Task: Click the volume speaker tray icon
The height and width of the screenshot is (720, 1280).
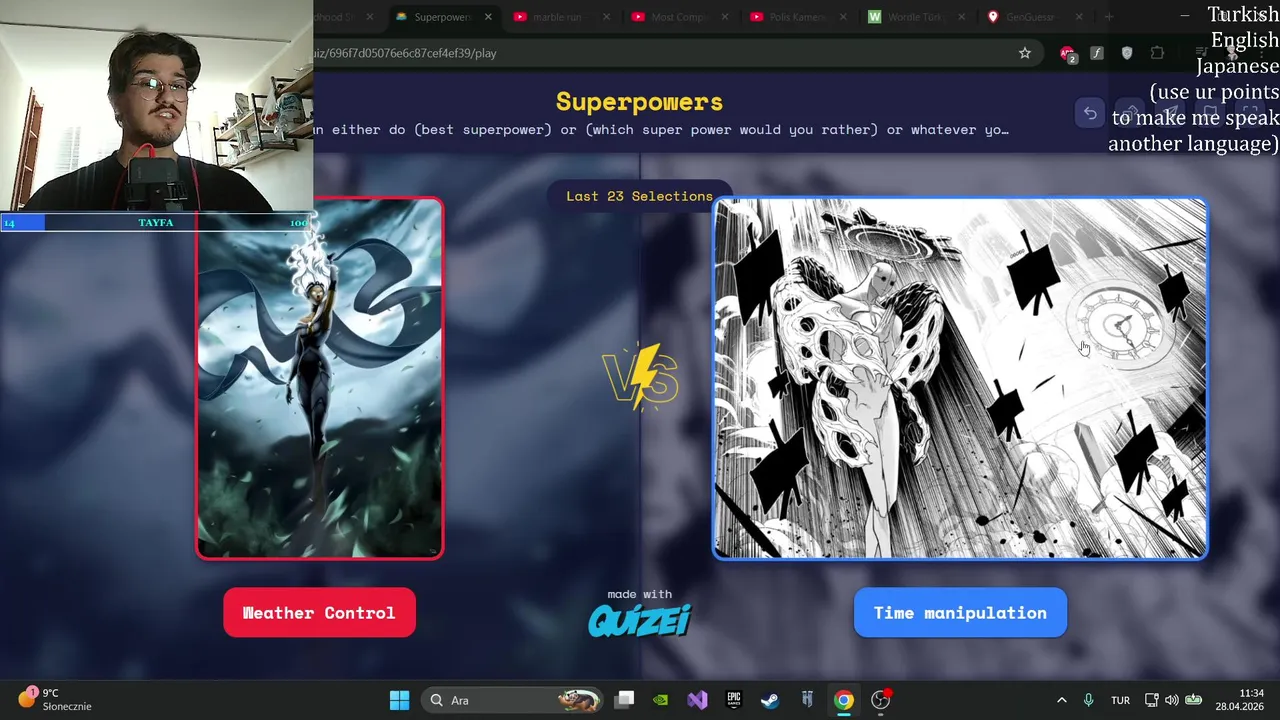Action: (1171, 700)
